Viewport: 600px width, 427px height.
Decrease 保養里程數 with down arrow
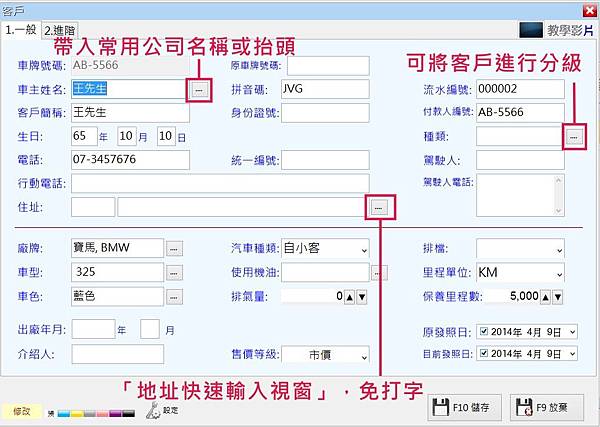(558, 297)
